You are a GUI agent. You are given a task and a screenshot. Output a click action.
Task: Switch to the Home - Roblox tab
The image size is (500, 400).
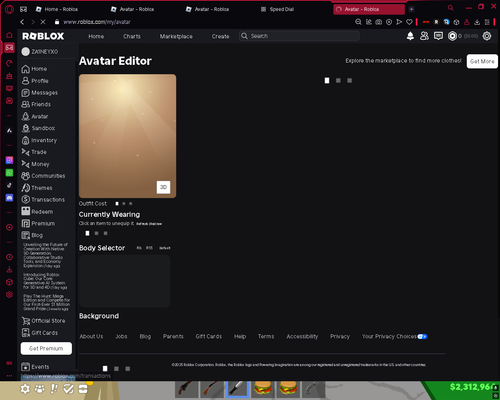[57, 9]
